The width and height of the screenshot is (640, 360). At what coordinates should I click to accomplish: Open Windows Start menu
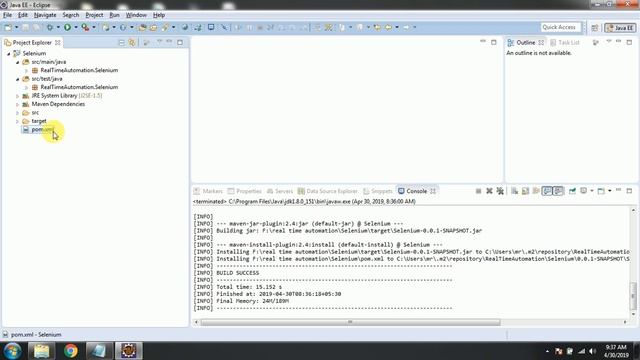12,351
